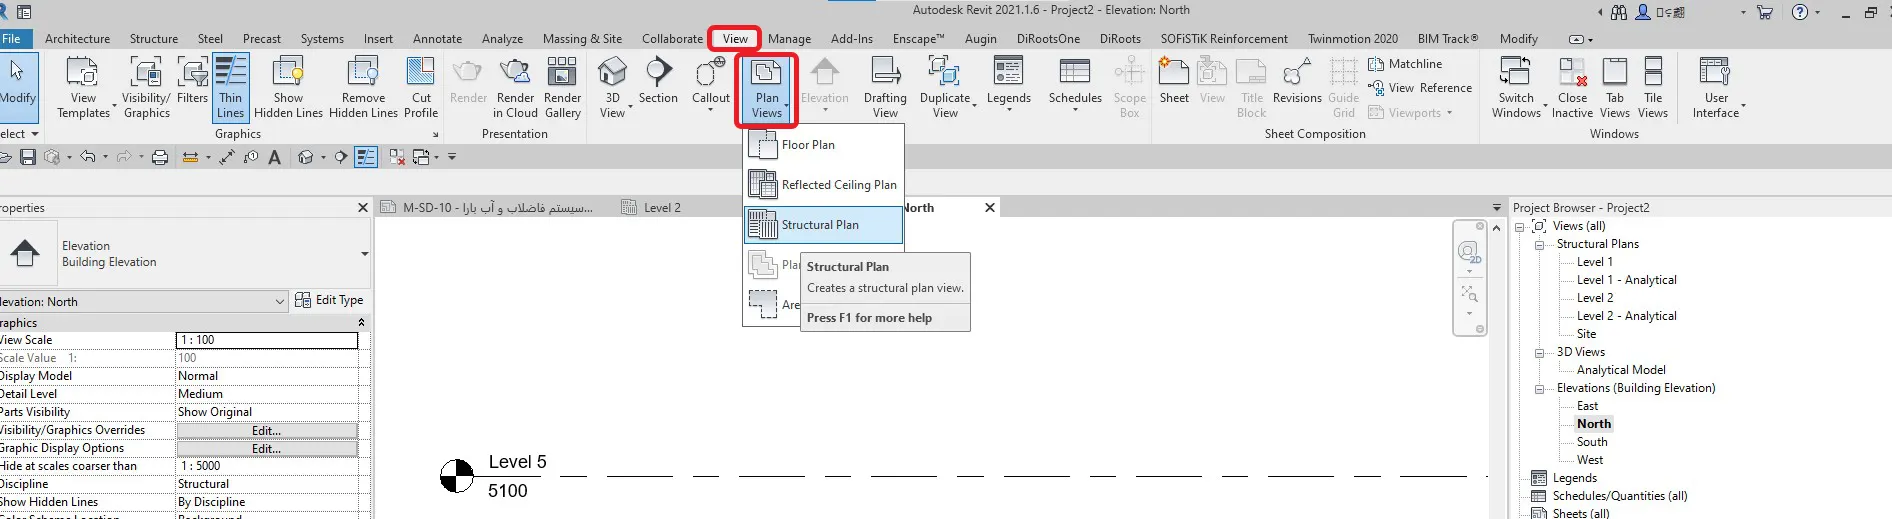The width and height of the screenshot is (1892, 519).
Task: Select Analytical Model 3D view
Action: tap(1621, 370)
